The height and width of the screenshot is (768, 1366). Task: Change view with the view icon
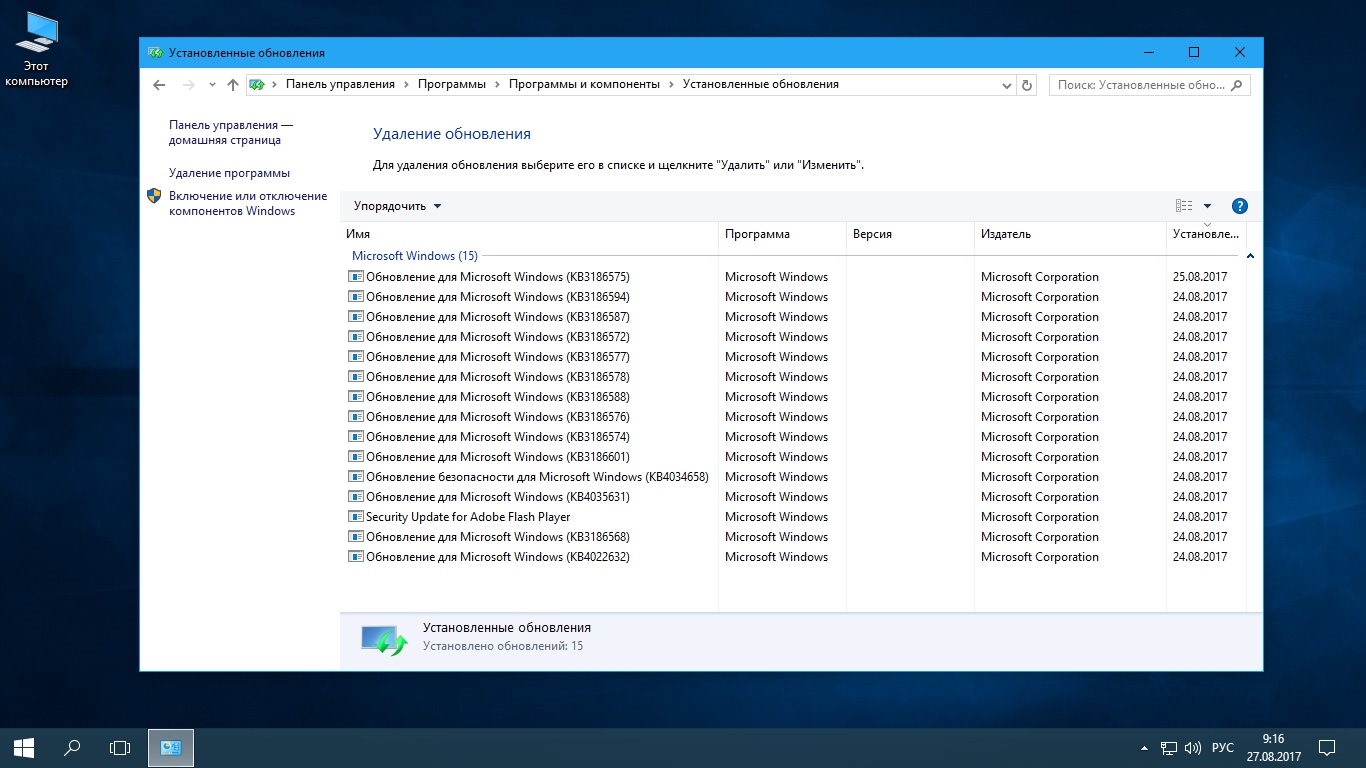[1184, 206]
